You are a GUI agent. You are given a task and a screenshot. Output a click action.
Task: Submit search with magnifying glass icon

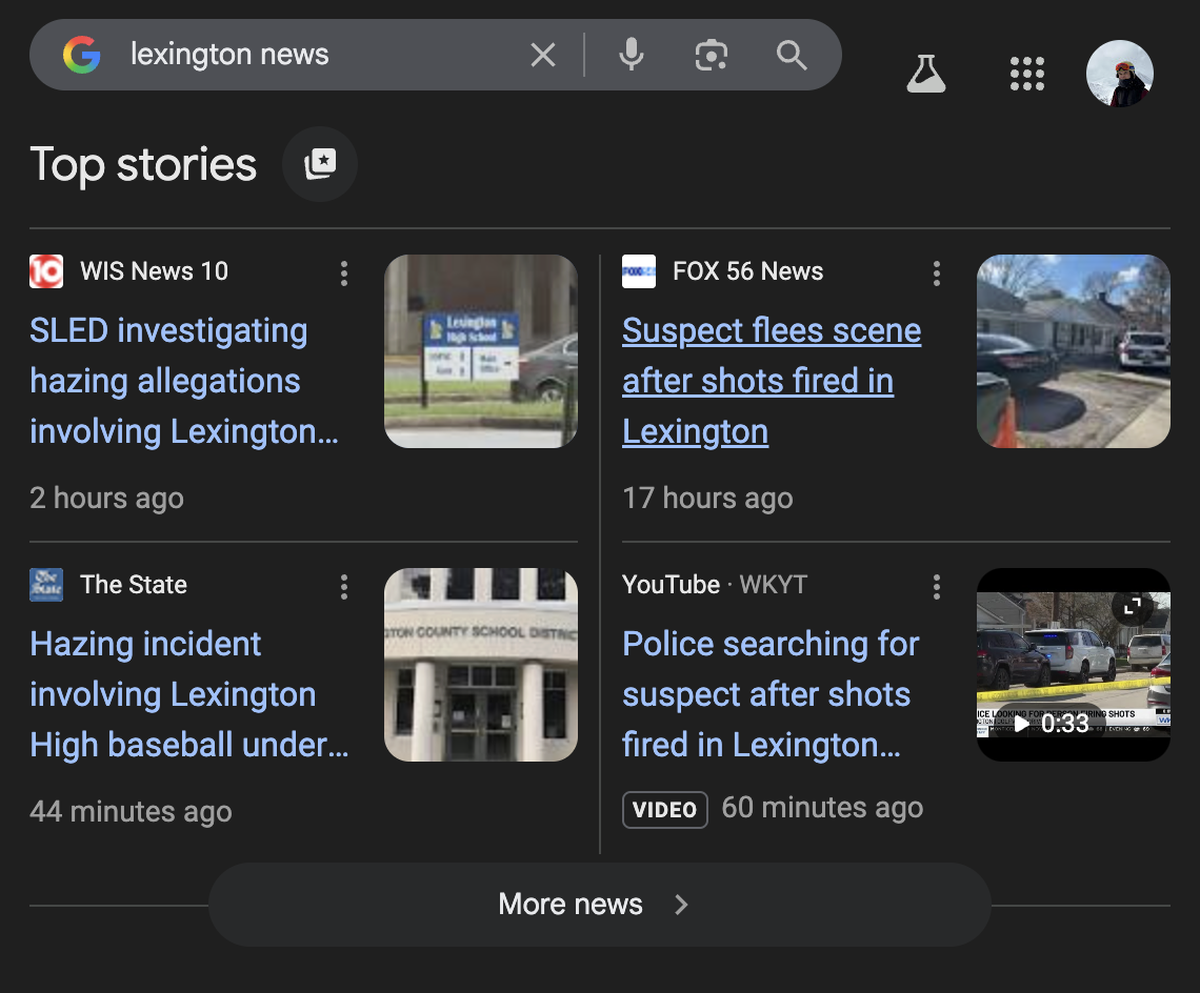[792, 55]
